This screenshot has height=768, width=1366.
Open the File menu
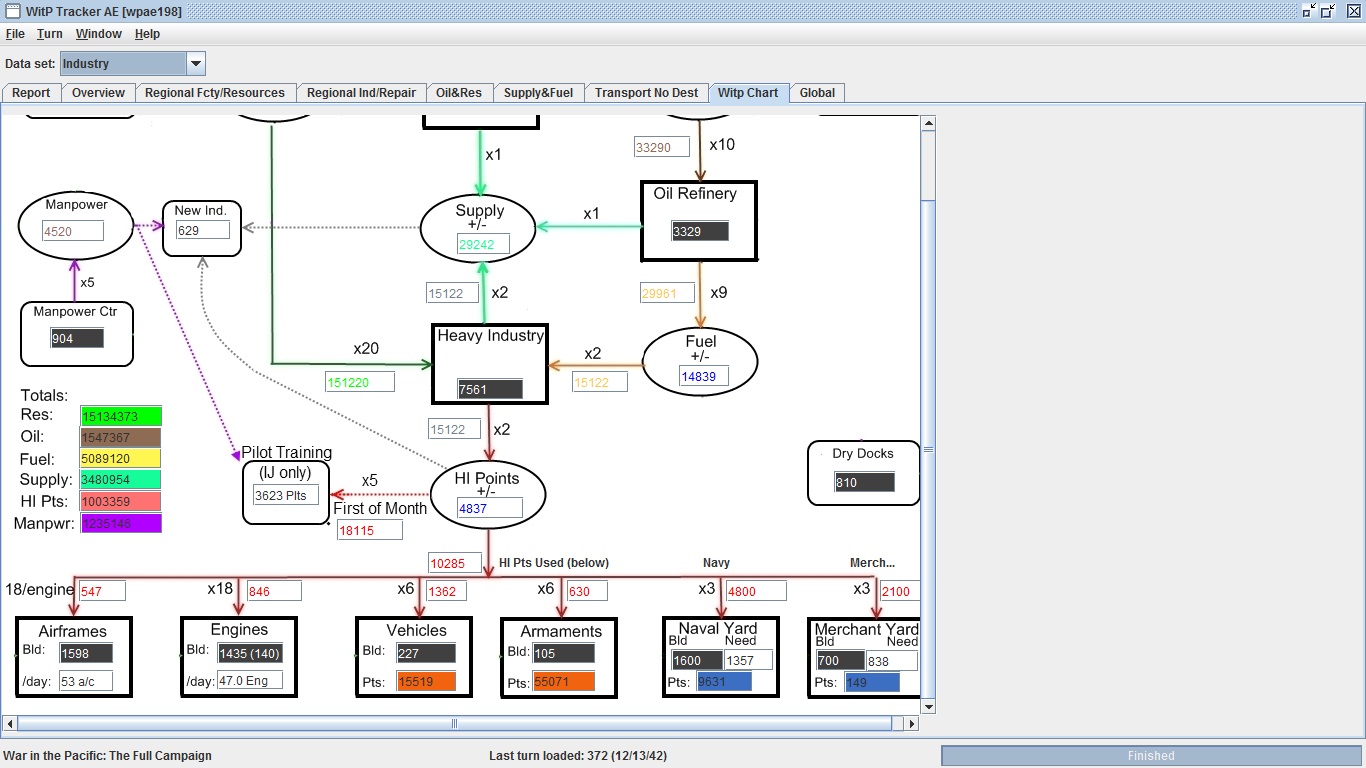pyautogui.click(x=15, y=34)
